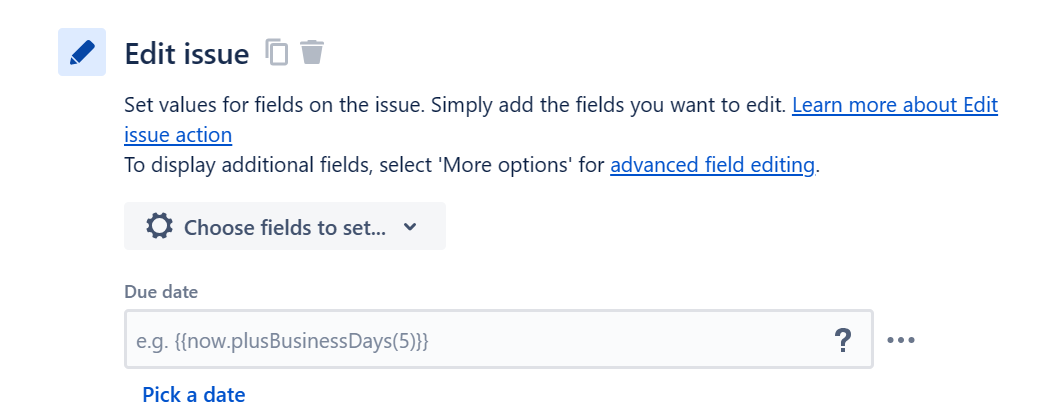This screenshot has width=1060, height=415.
Task: Focus the Due date input field
Action: [x=498, y=339]
